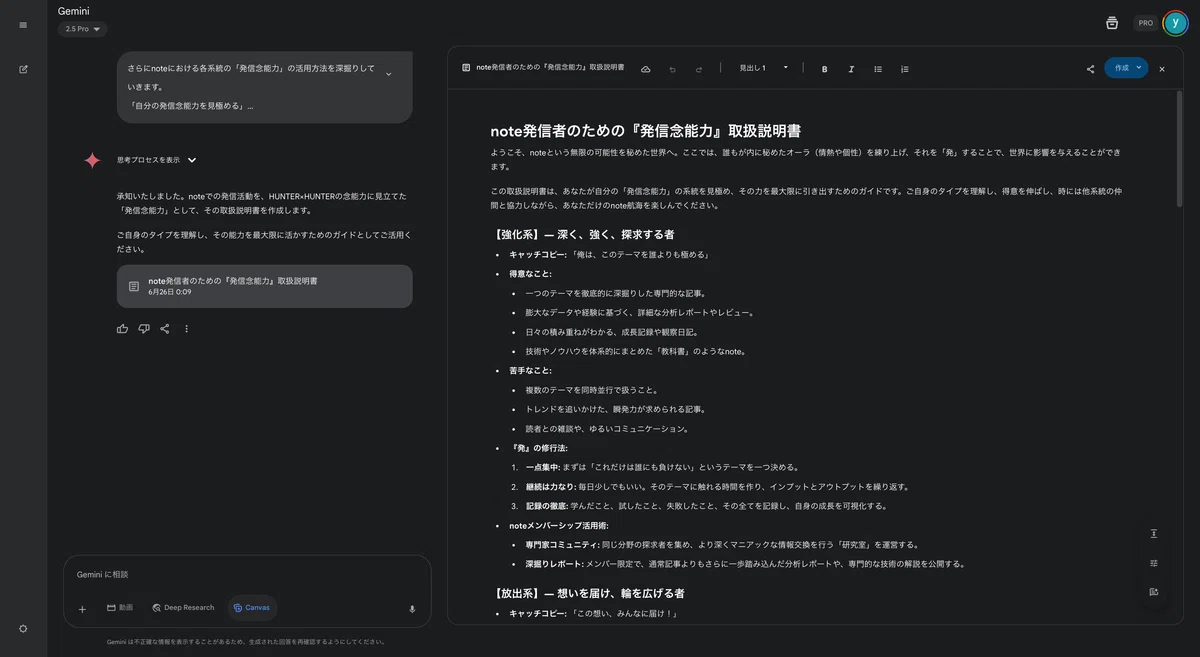Image resolution: width=1200 pixels, height=657 pixels.
Task: Start a new chat with the compose icon
Action: click(x=23, y=69)
